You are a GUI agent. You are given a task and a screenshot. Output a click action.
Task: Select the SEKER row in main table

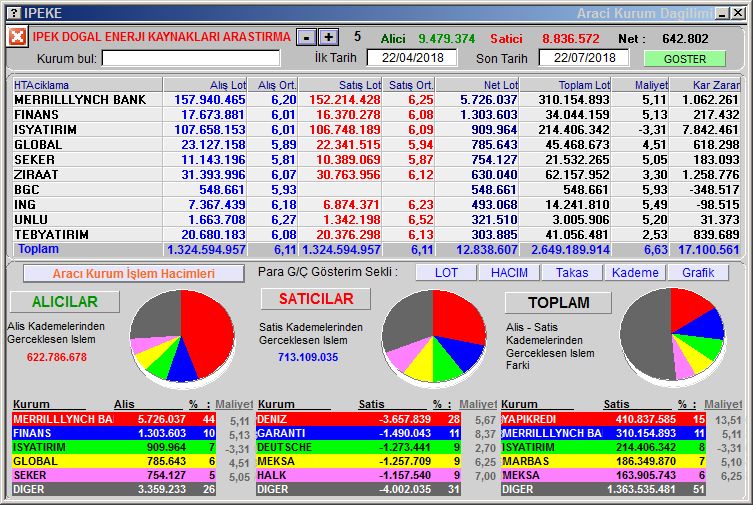376,159
